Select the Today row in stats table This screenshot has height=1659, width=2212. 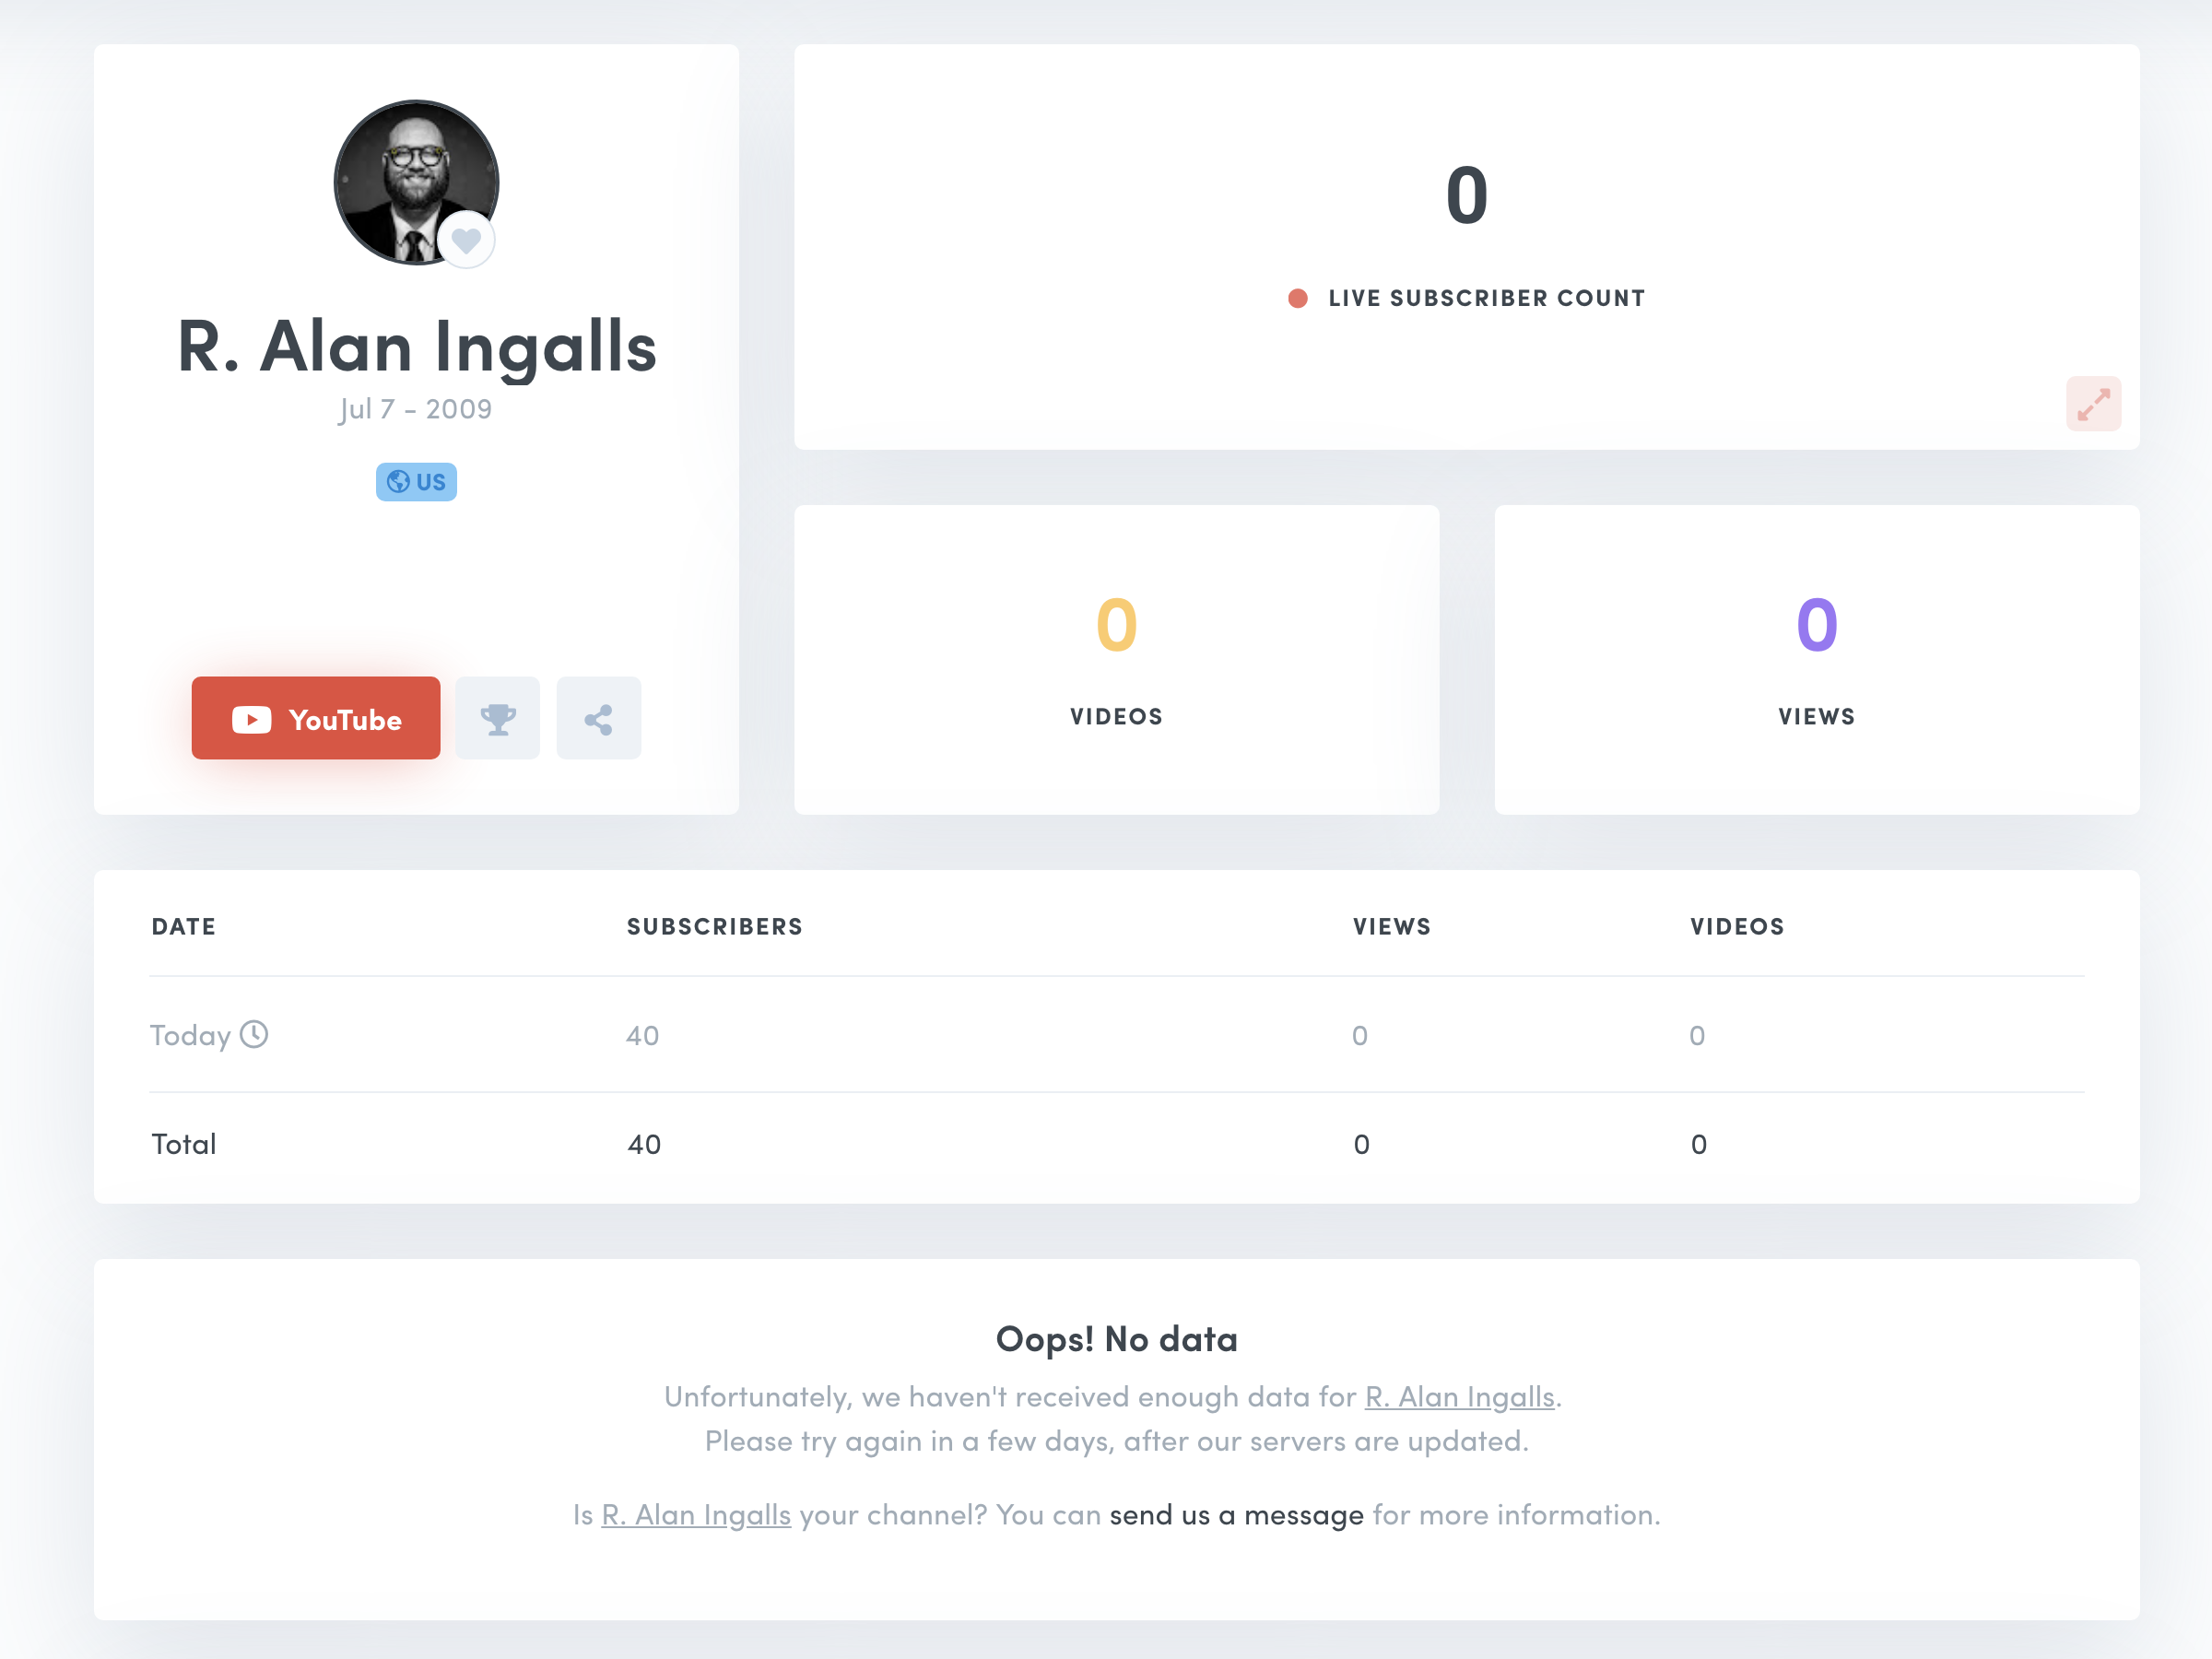pos(1117,1035)
